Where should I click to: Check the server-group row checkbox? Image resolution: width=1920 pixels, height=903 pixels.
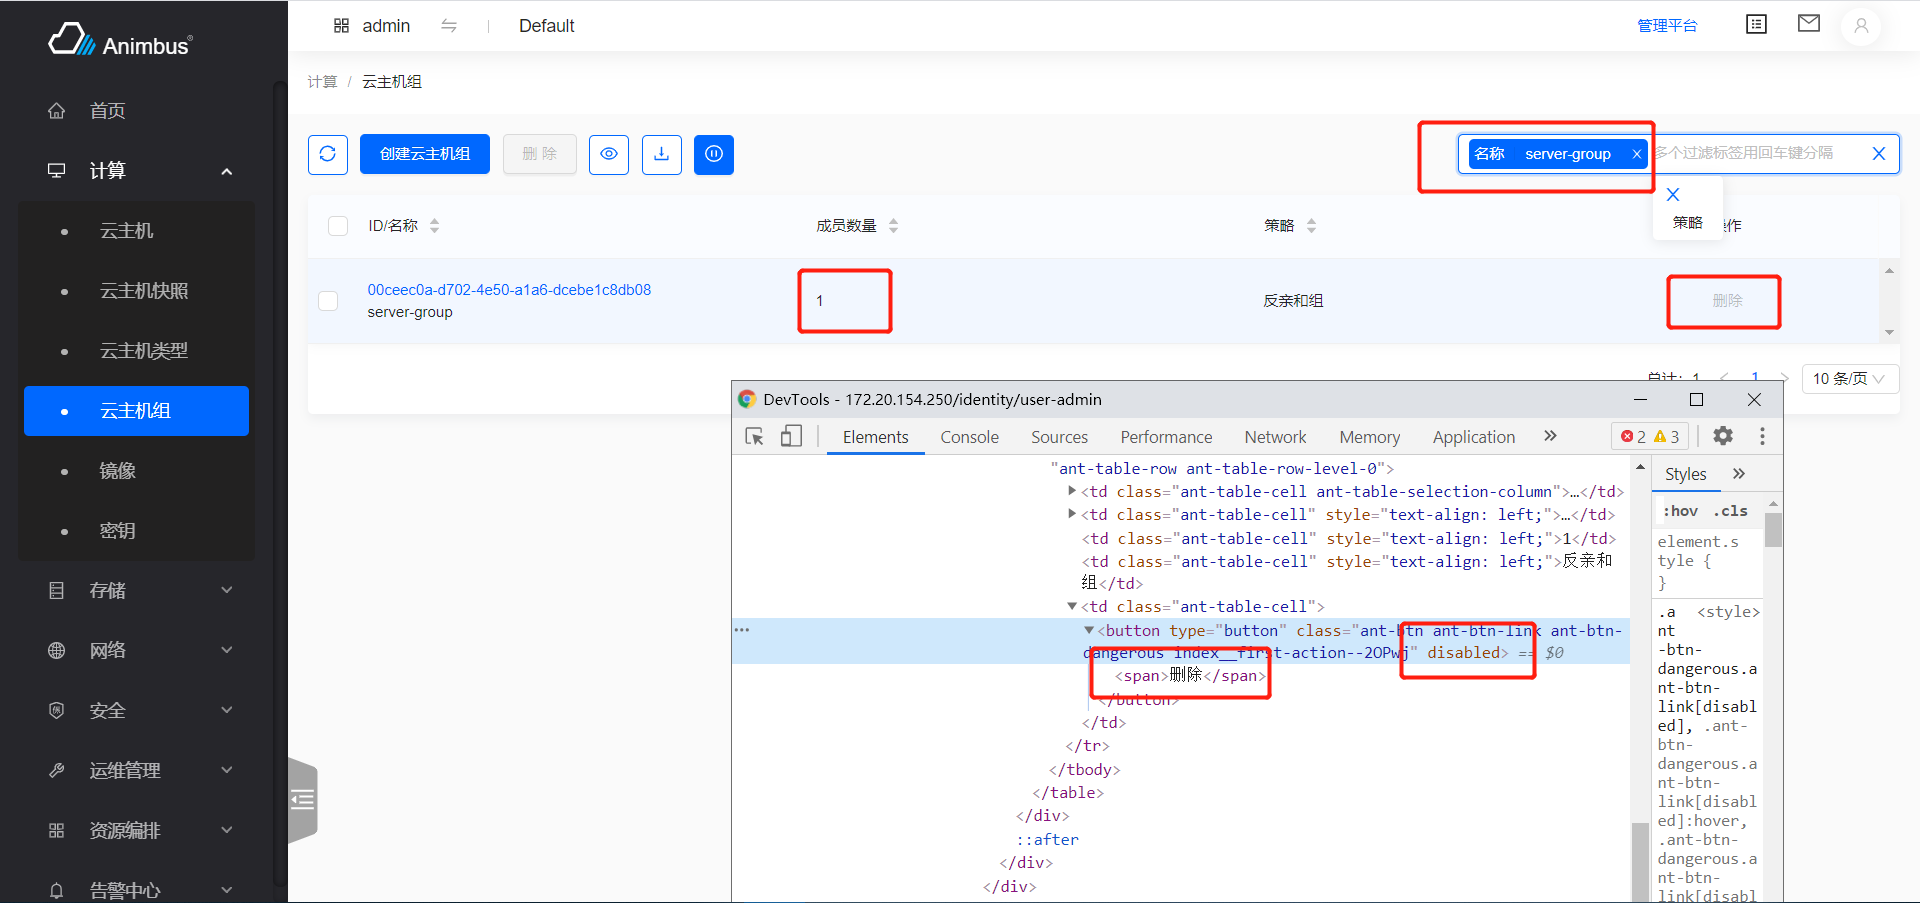328,301
